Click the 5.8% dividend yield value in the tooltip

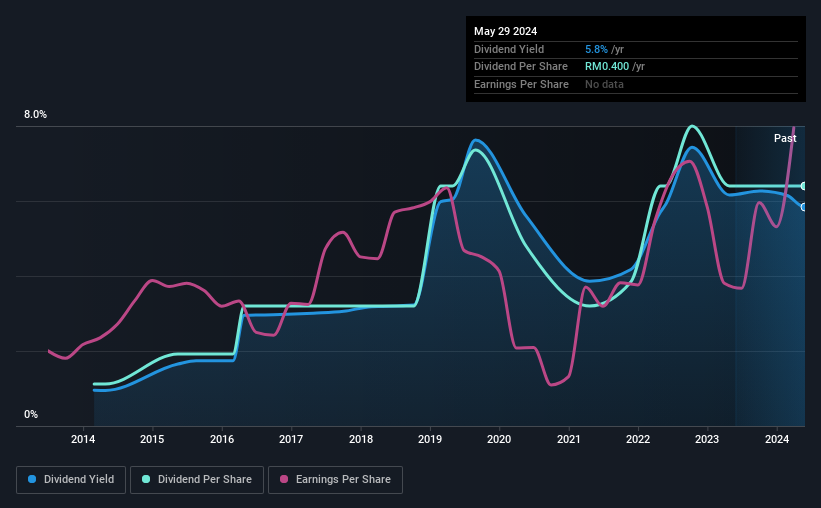596,49
